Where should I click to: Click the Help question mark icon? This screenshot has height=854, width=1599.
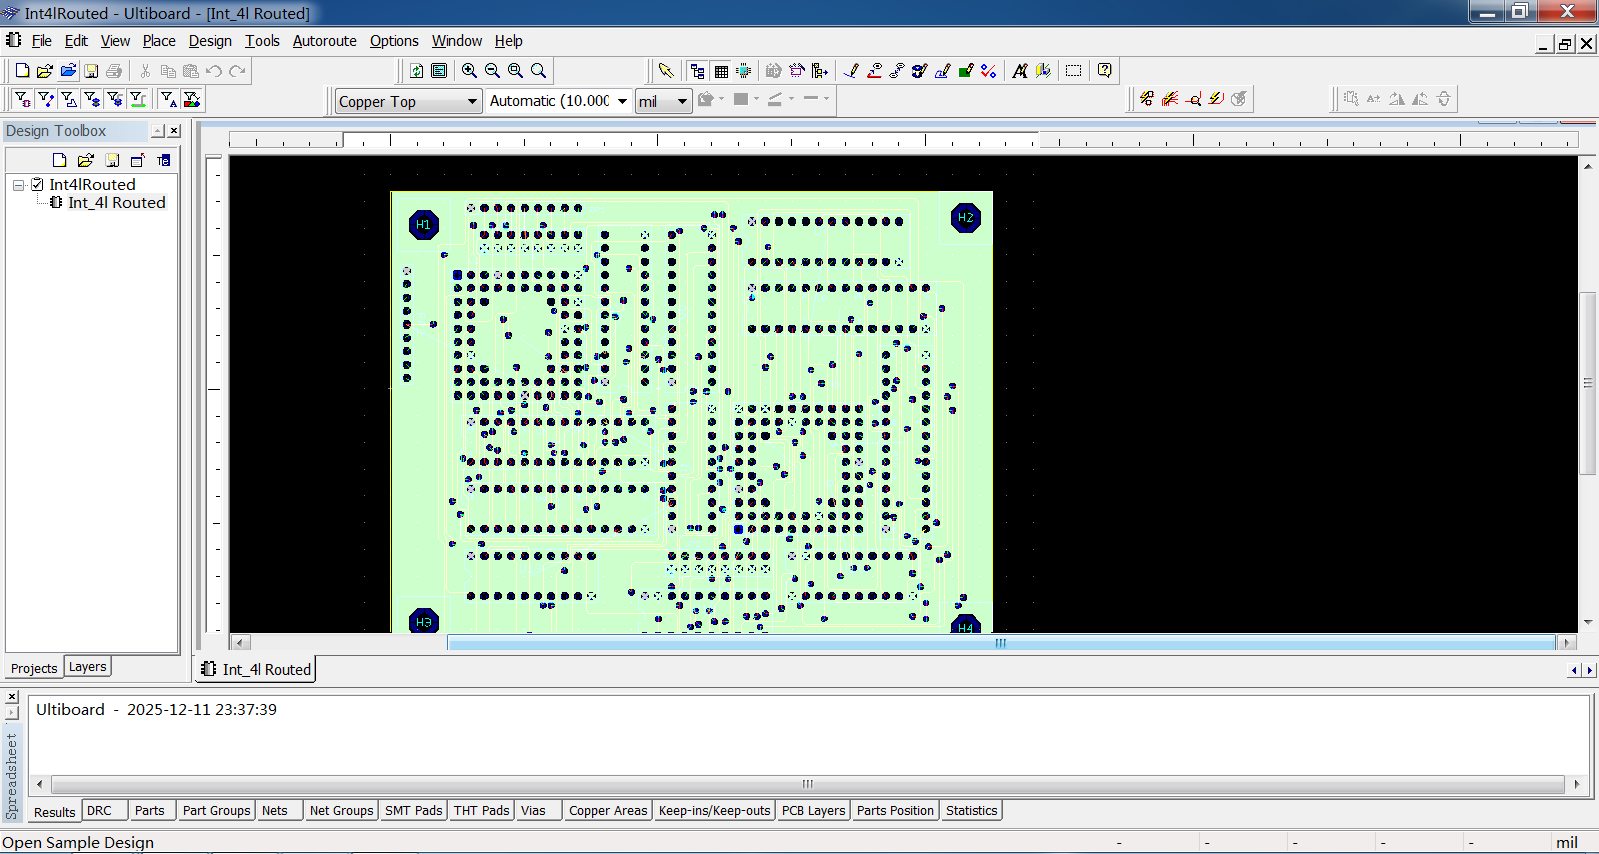(x=1104, y=71)
